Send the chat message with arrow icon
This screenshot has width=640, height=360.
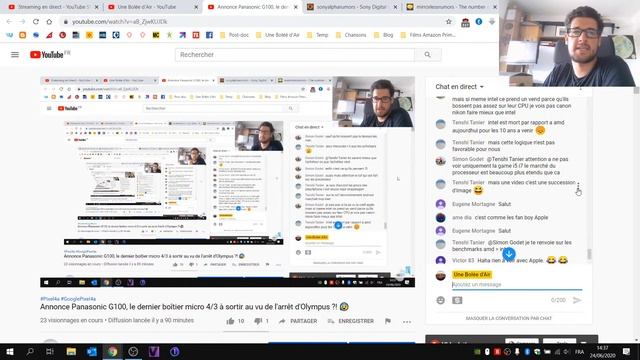pos(577,300)
